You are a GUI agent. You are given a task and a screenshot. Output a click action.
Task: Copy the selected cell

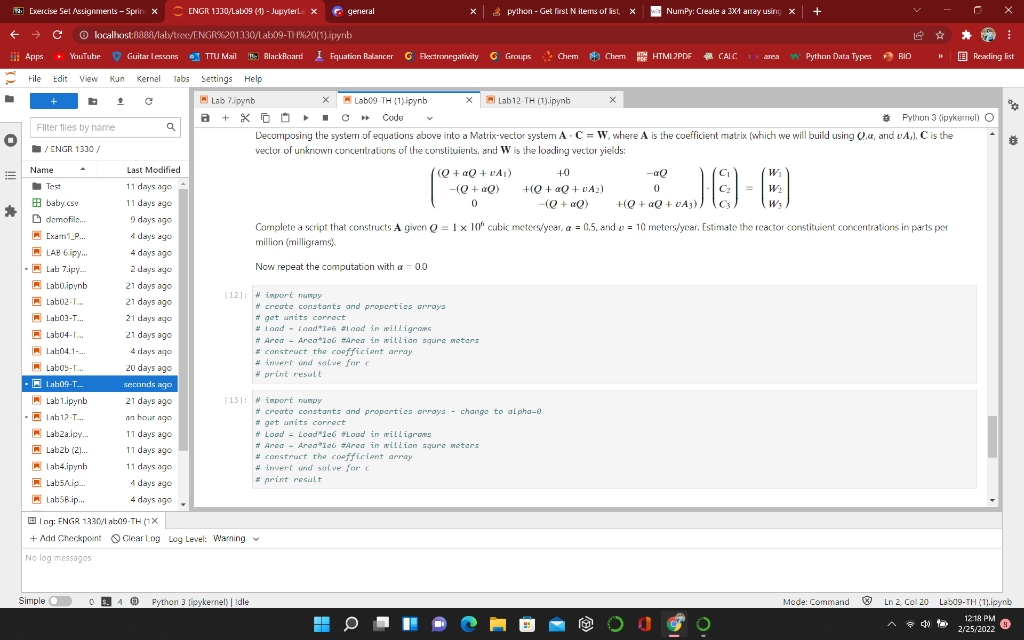[265, 117]
